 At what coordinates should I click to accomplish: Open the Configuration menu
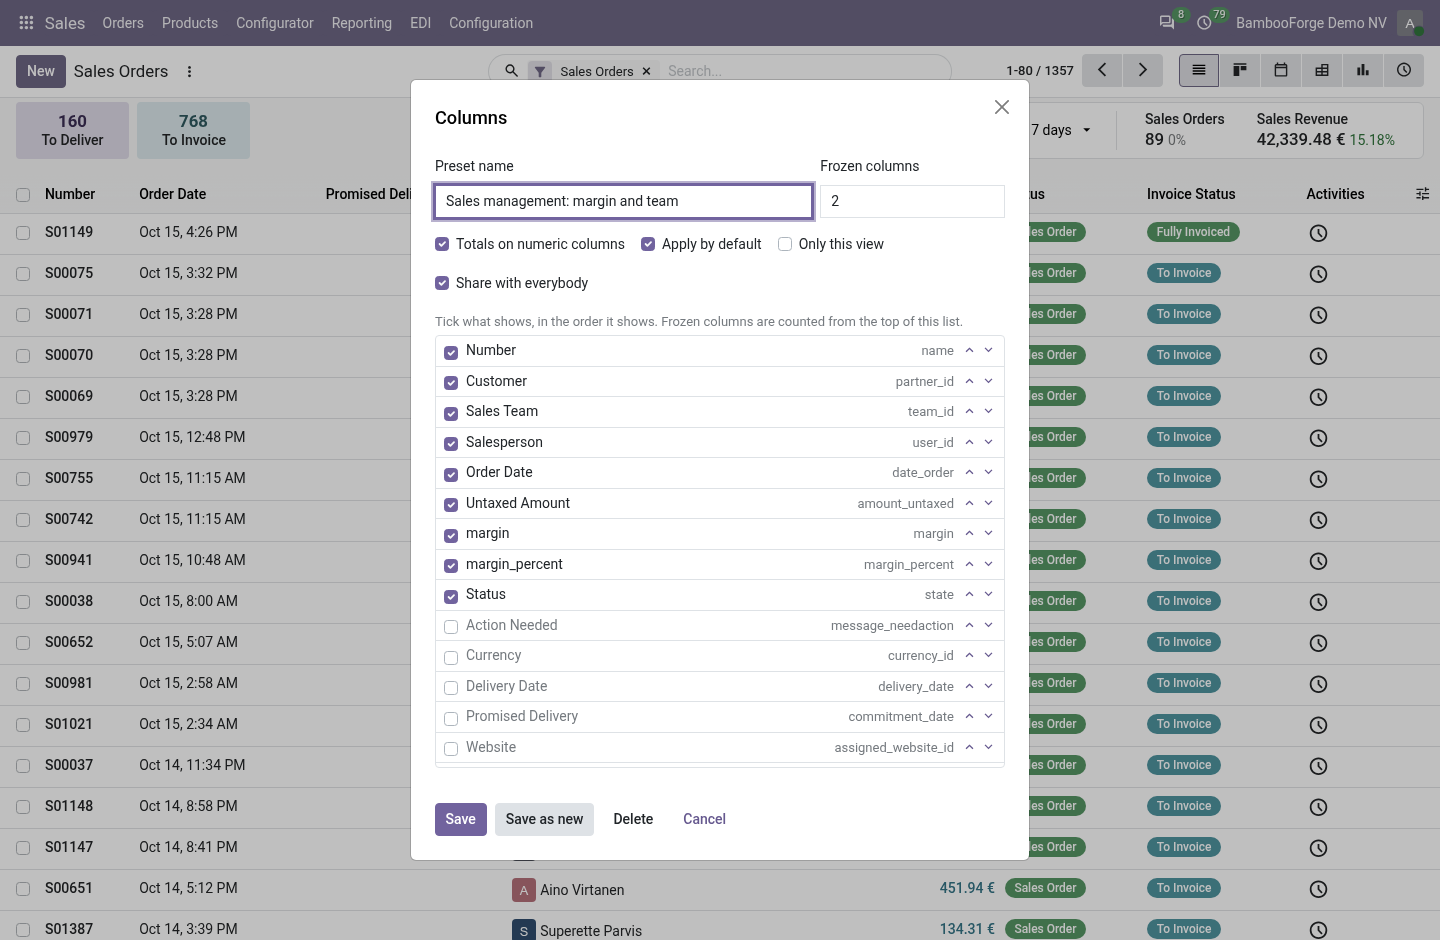[491, 23]
